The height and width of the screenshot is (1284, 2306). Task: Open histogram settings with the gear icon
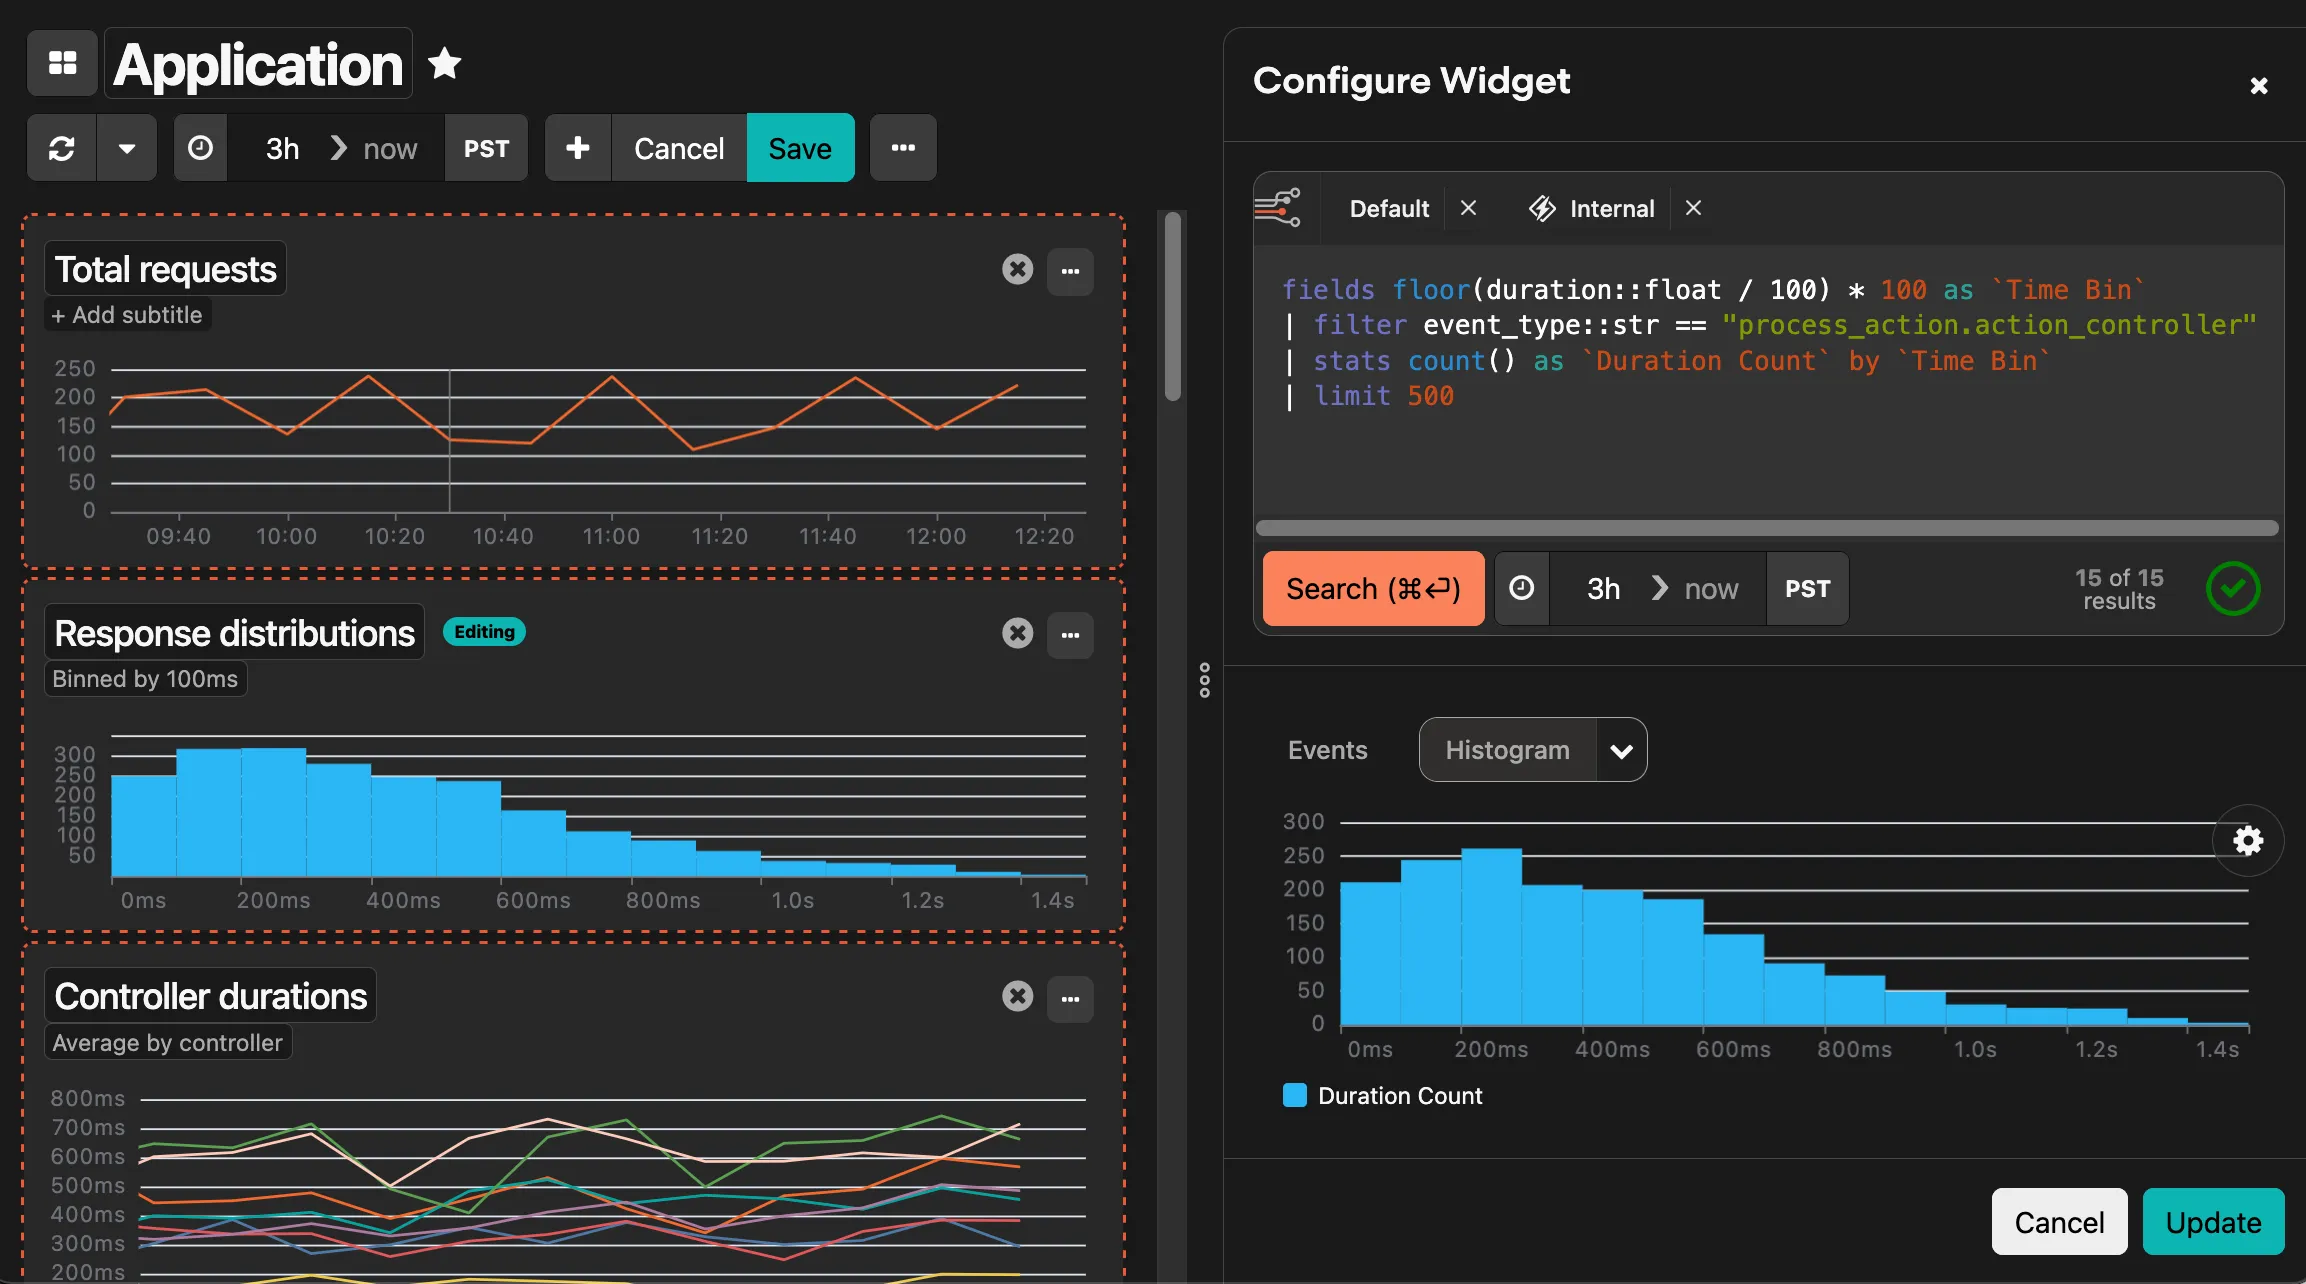coord(2247,840)
